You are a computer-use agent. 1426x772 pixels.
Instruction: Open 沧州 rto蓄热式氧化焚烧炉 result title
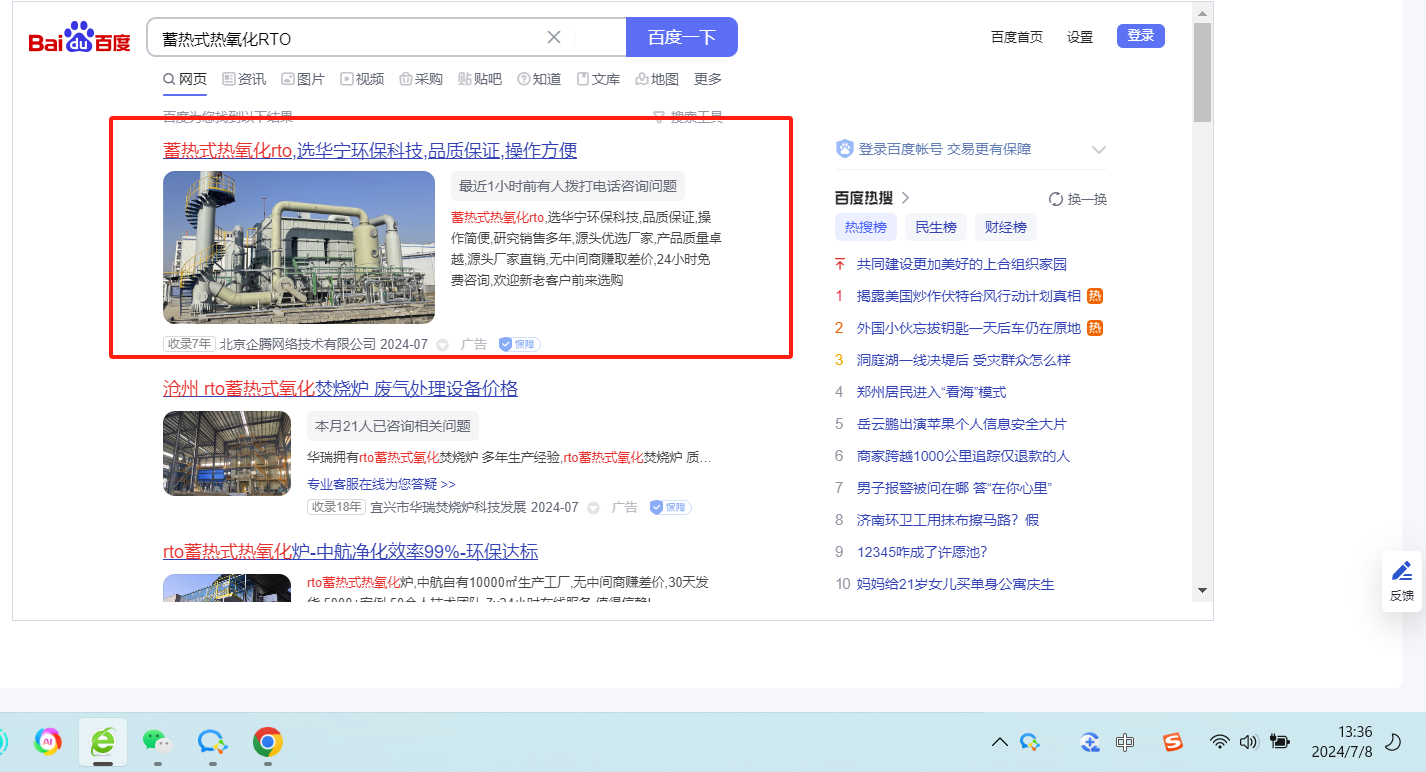coord(340,389)
